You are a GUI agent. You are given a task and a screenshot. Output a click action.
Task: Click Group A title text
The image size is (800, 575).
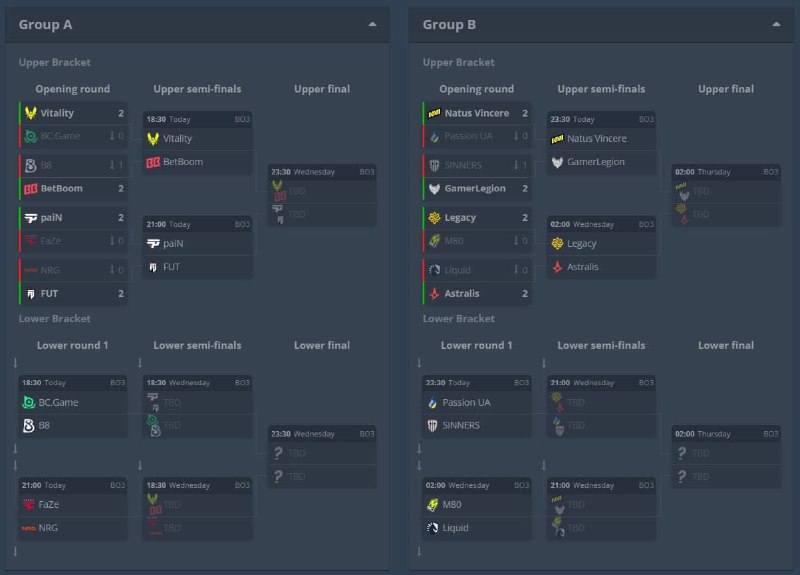pos(45,24)
